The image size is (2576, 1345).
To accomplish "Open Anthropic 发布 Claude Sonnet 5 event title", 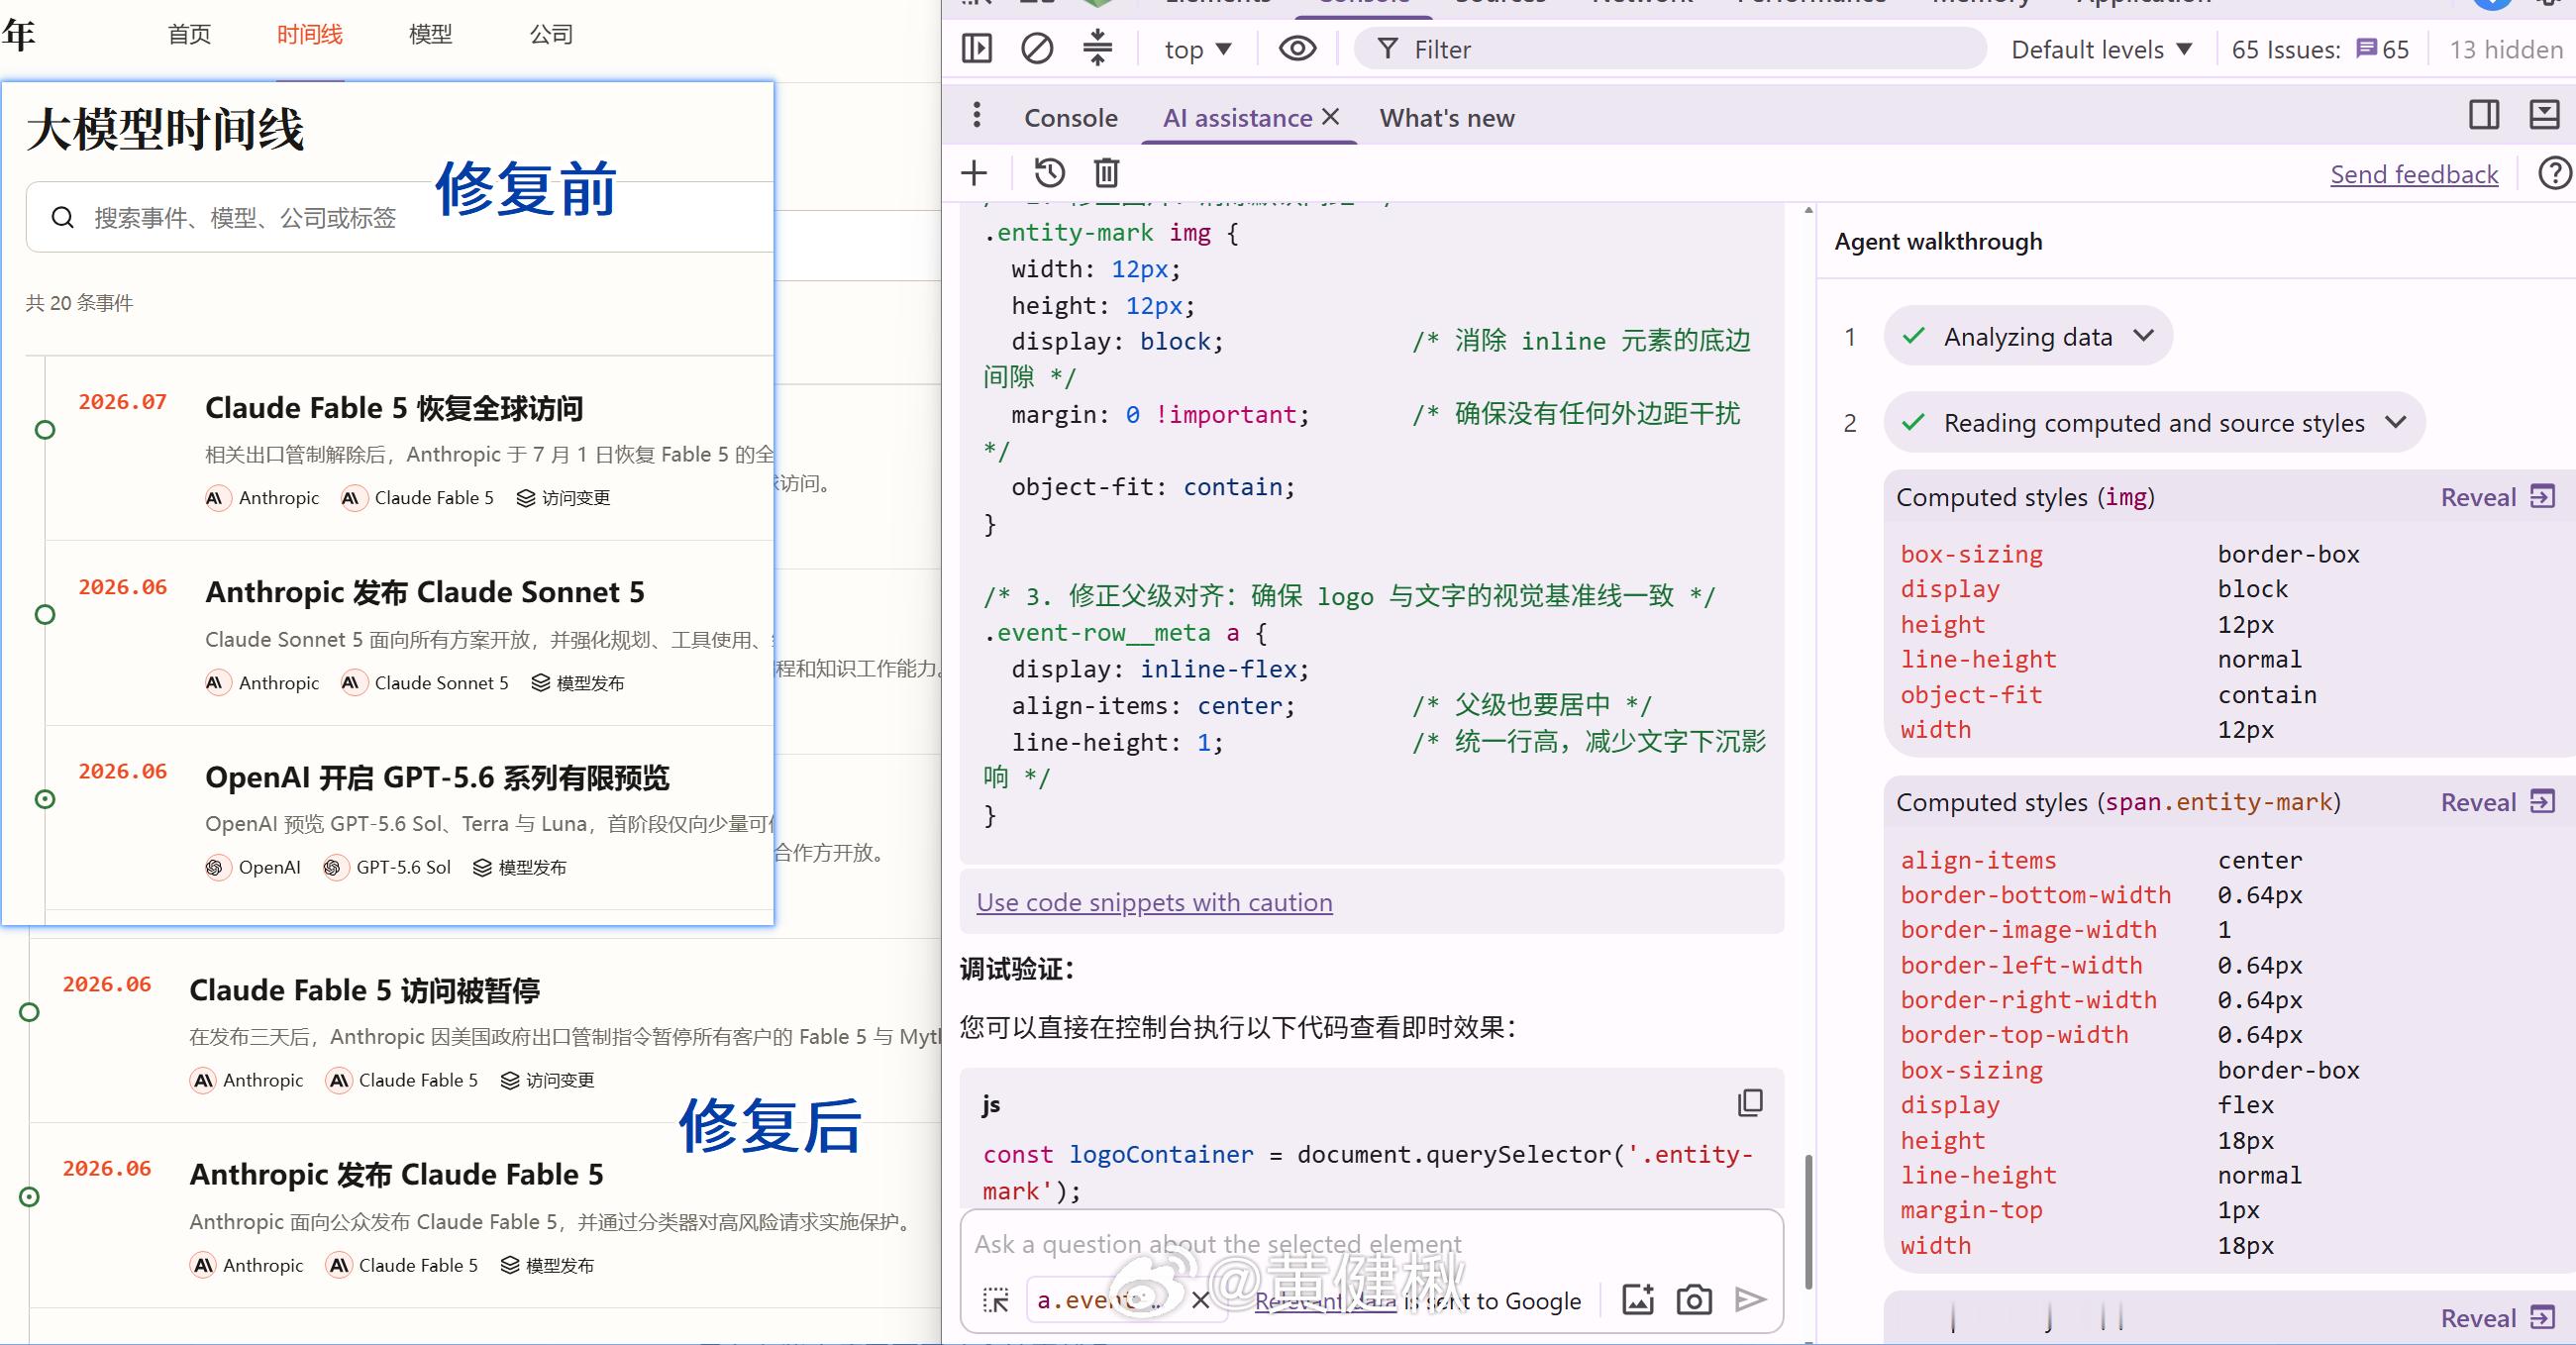I will pyautogui.click(x=424, y=592).
